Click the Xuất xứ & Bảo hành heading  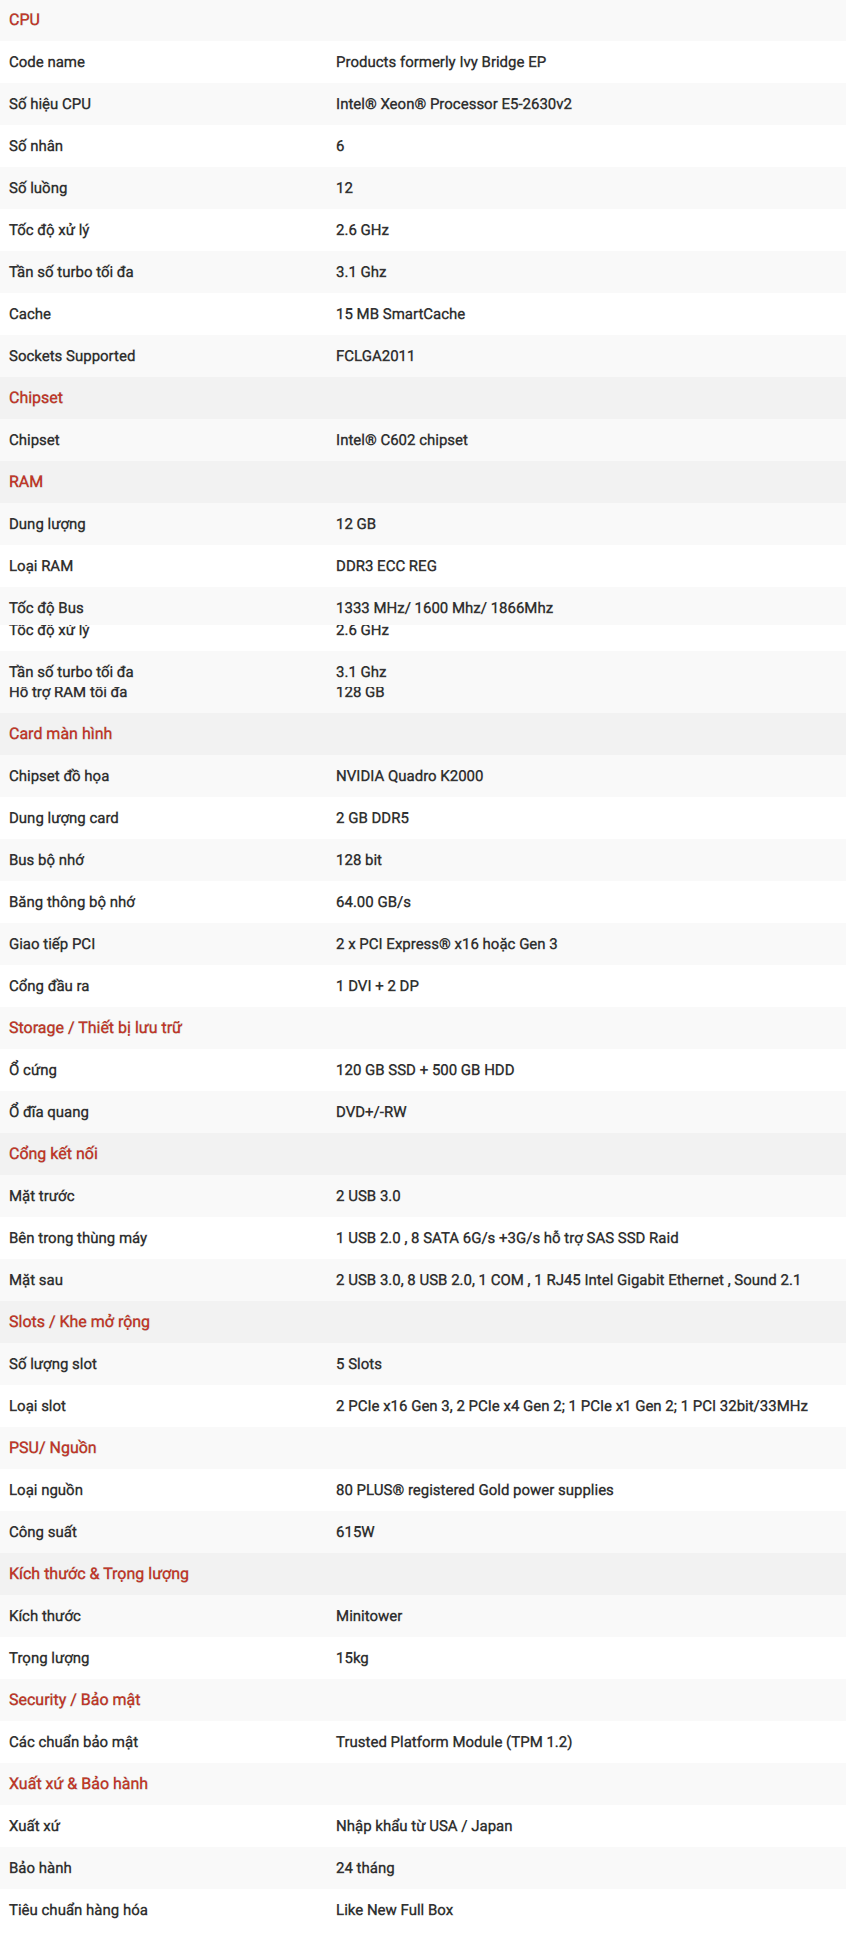pyautogui.click(x=78, y=1784)
